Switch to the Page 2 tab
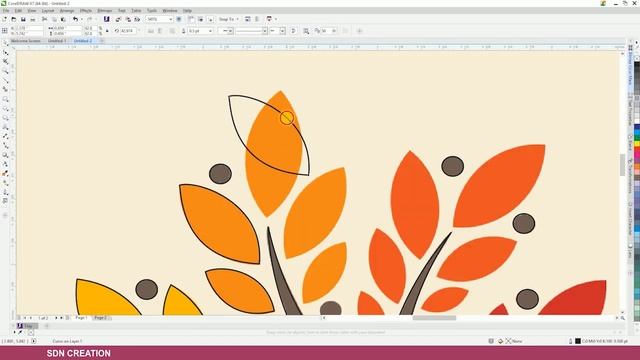The height and width of the screenshot is (360, 640). coord(100,318)
